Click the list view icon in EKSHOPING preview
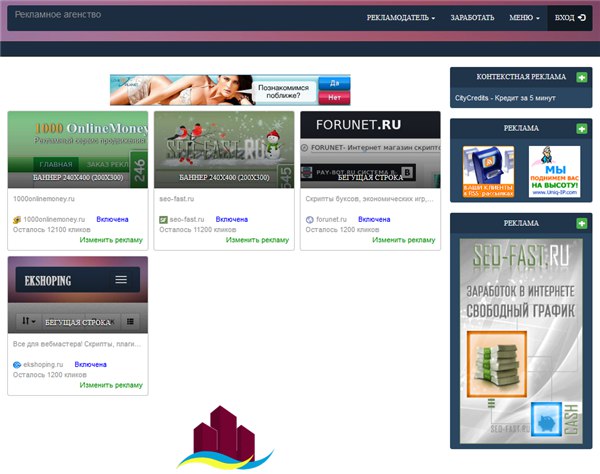The height and width of the screenshot is (474, 600). click(x=130, y=321)
